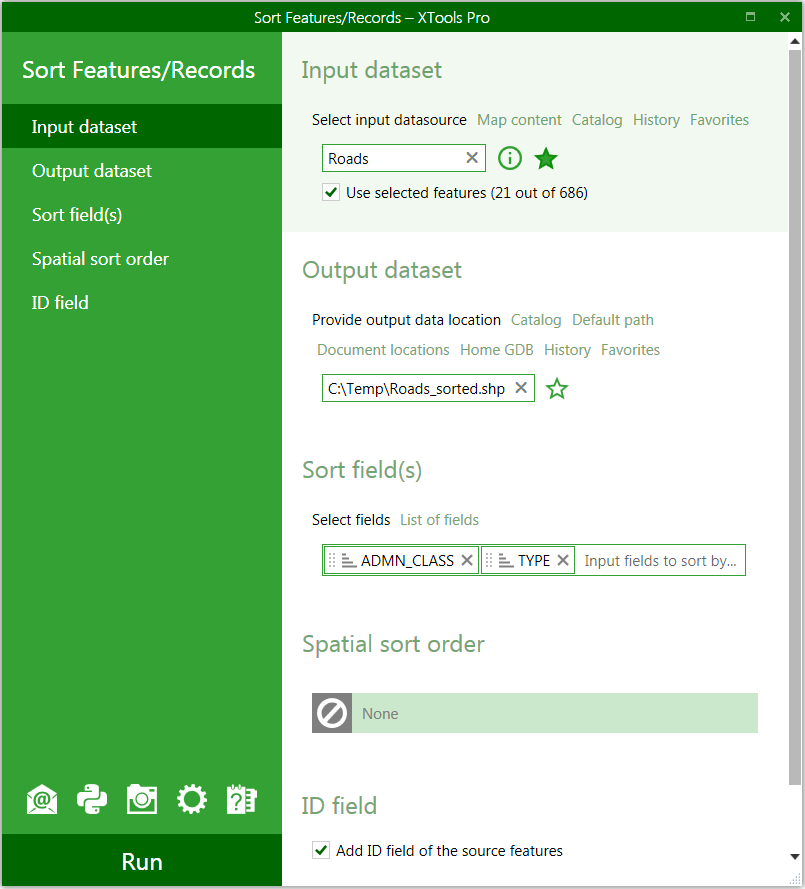
Task: Open History link for output location
Action: [x=567, y=350]
